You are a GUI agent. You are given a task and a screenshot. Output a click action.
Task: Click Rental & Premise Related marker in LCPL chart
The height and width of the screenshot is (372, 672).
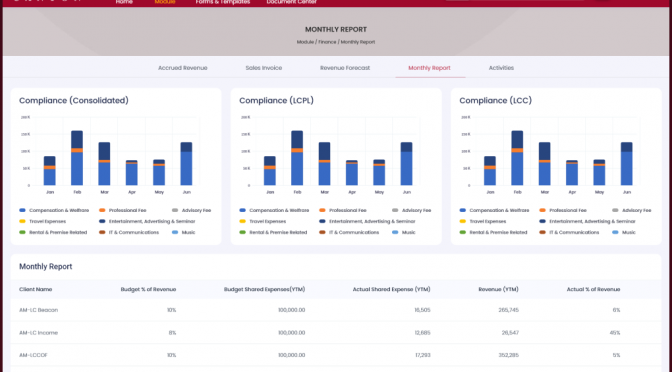tap(243, 232)
